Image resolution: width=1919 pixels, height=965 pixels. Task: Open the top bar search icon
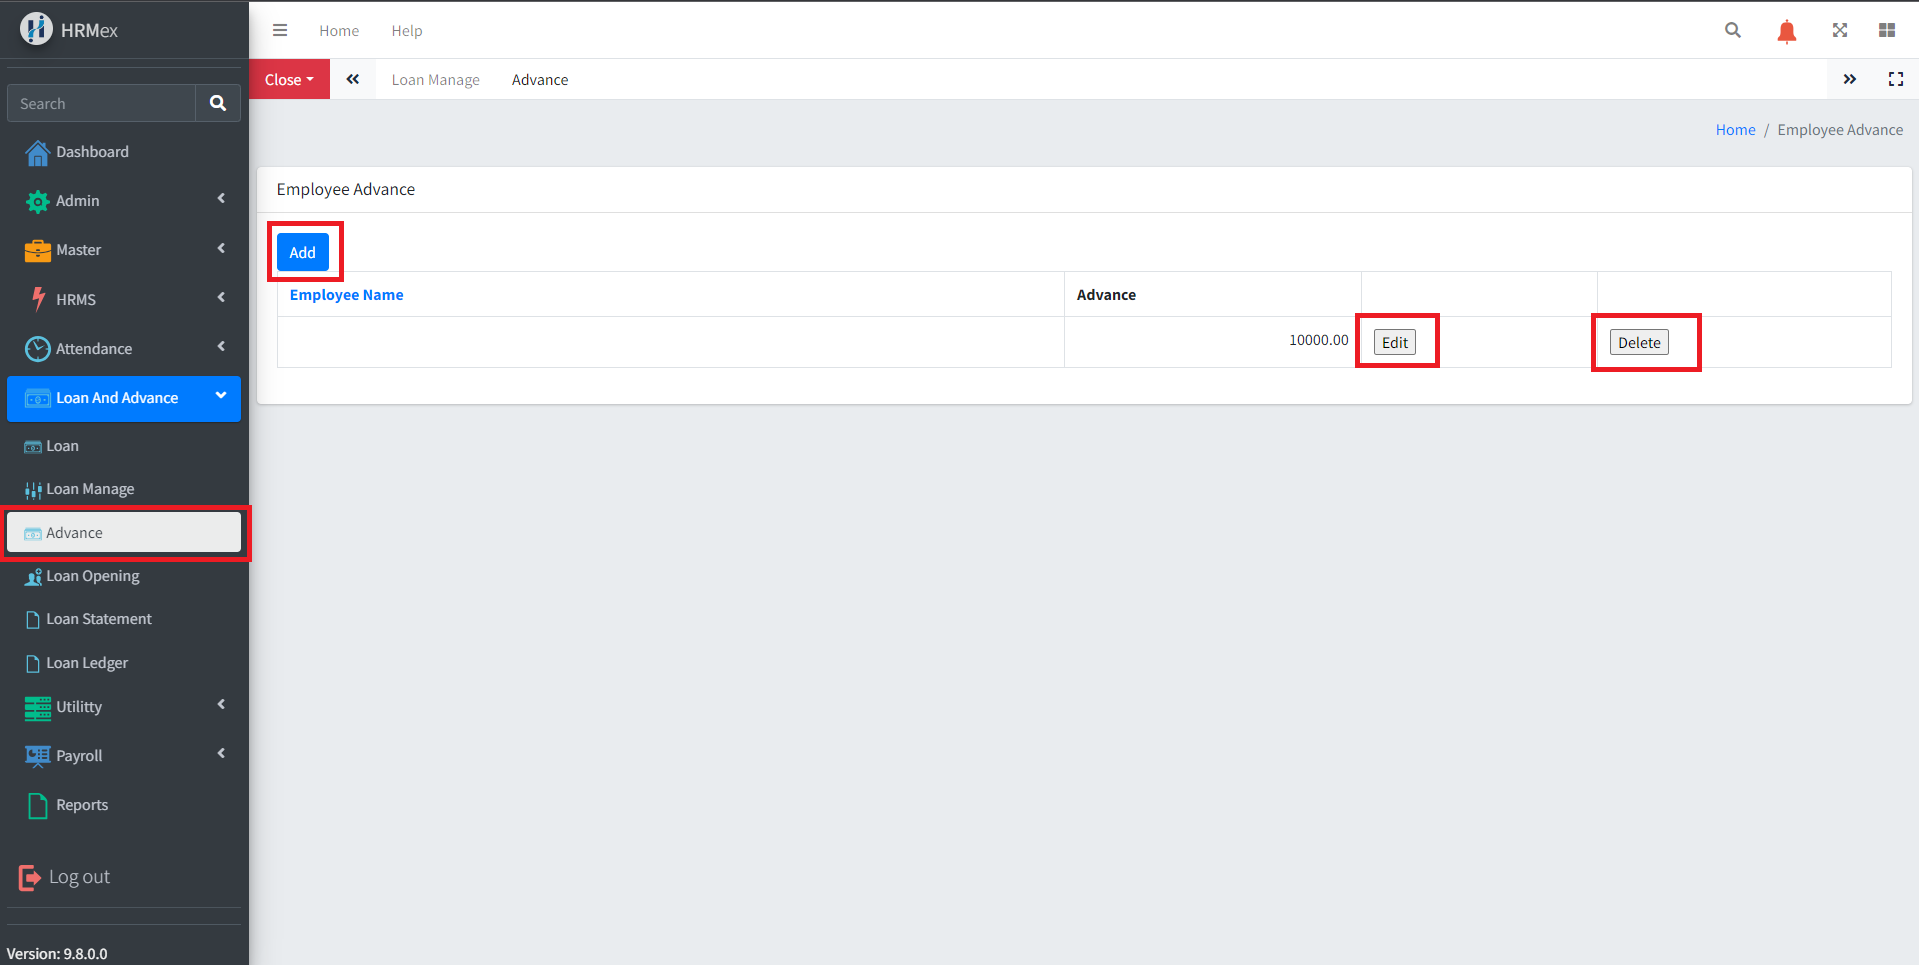click(1732, 30)
